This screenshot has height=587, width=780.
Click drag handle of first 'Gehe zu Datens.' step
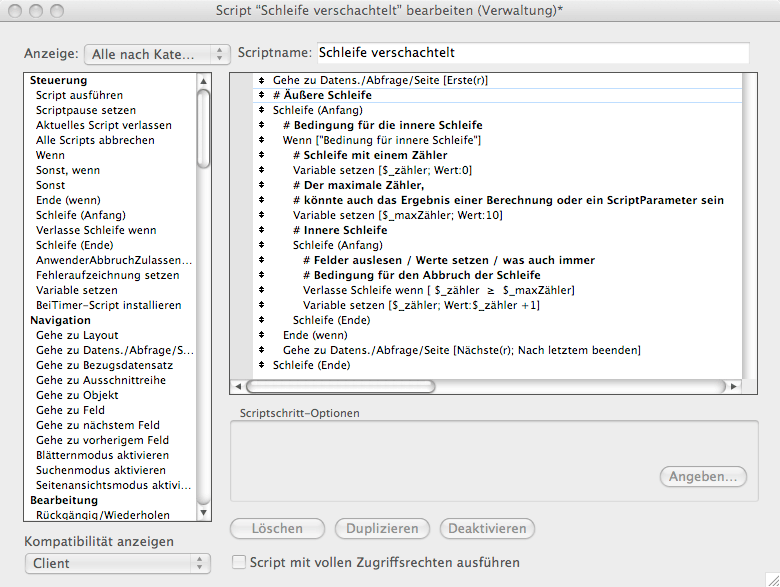coord(262,80)
